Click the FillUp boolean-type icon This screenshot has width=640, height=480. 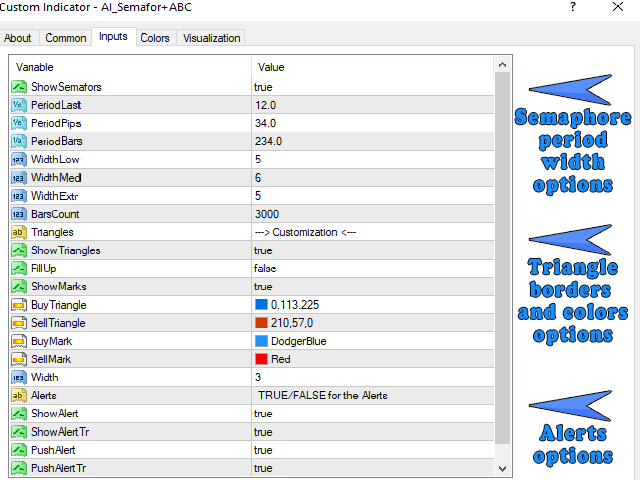point(19,268)
